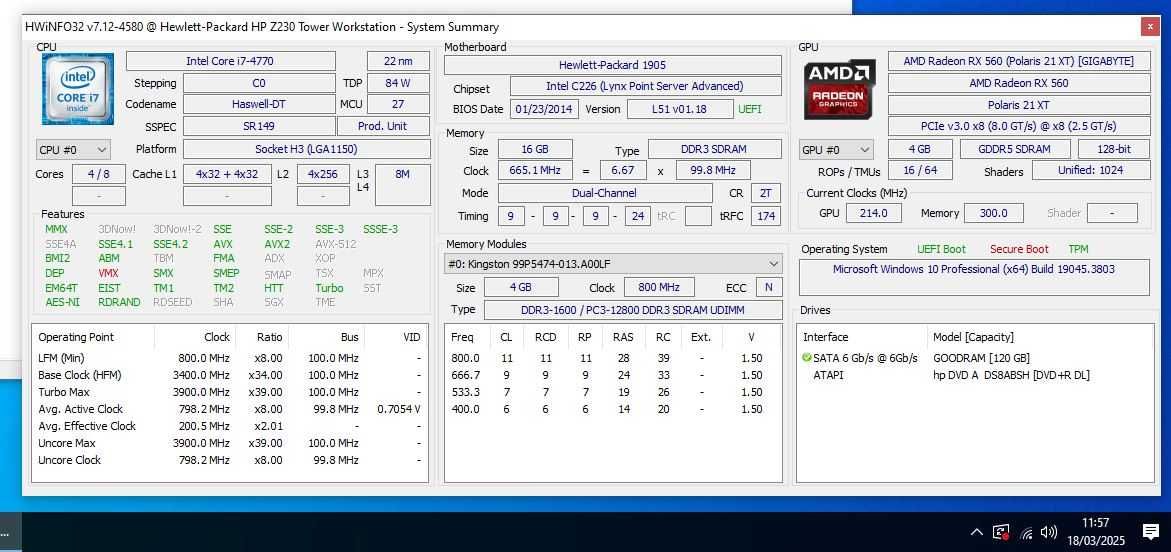This screenshot has height=552, width=1171.
Task: Select the GOODRAM [120 GB] drive row
Action: tap(975, 358)
